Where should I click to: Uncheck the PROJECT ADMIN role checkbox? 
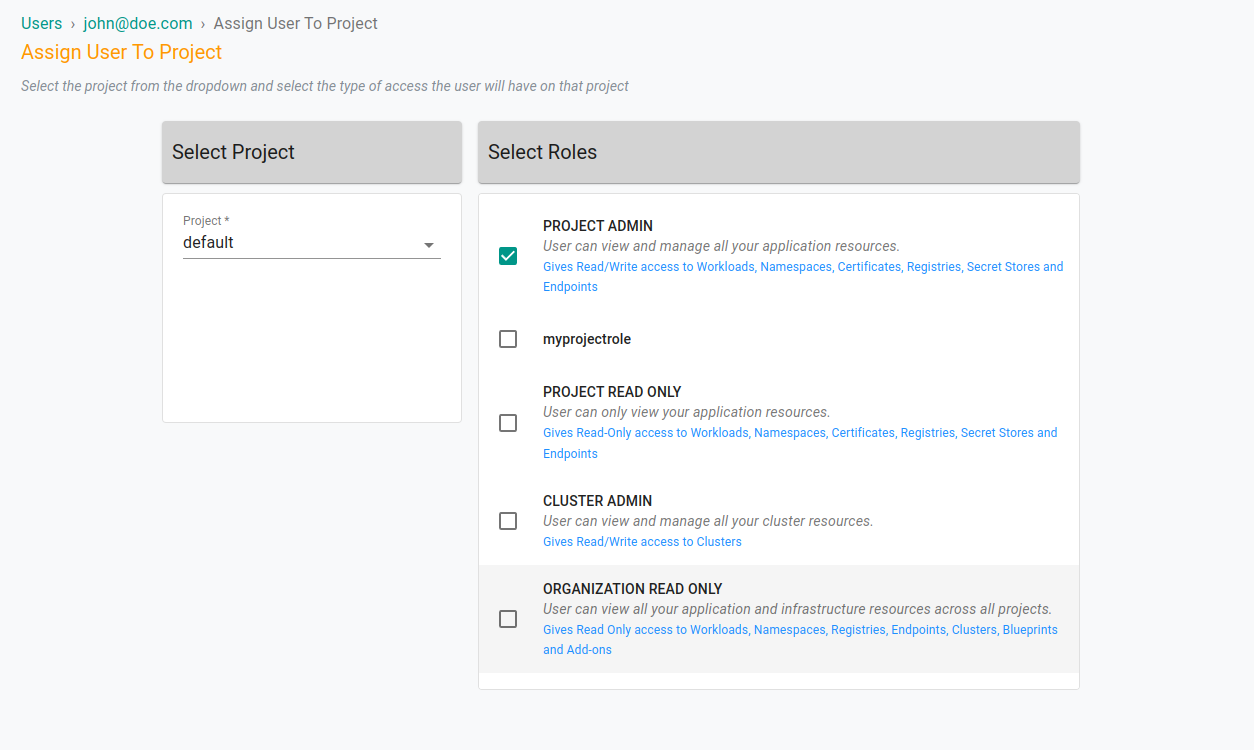coord(508,256)
